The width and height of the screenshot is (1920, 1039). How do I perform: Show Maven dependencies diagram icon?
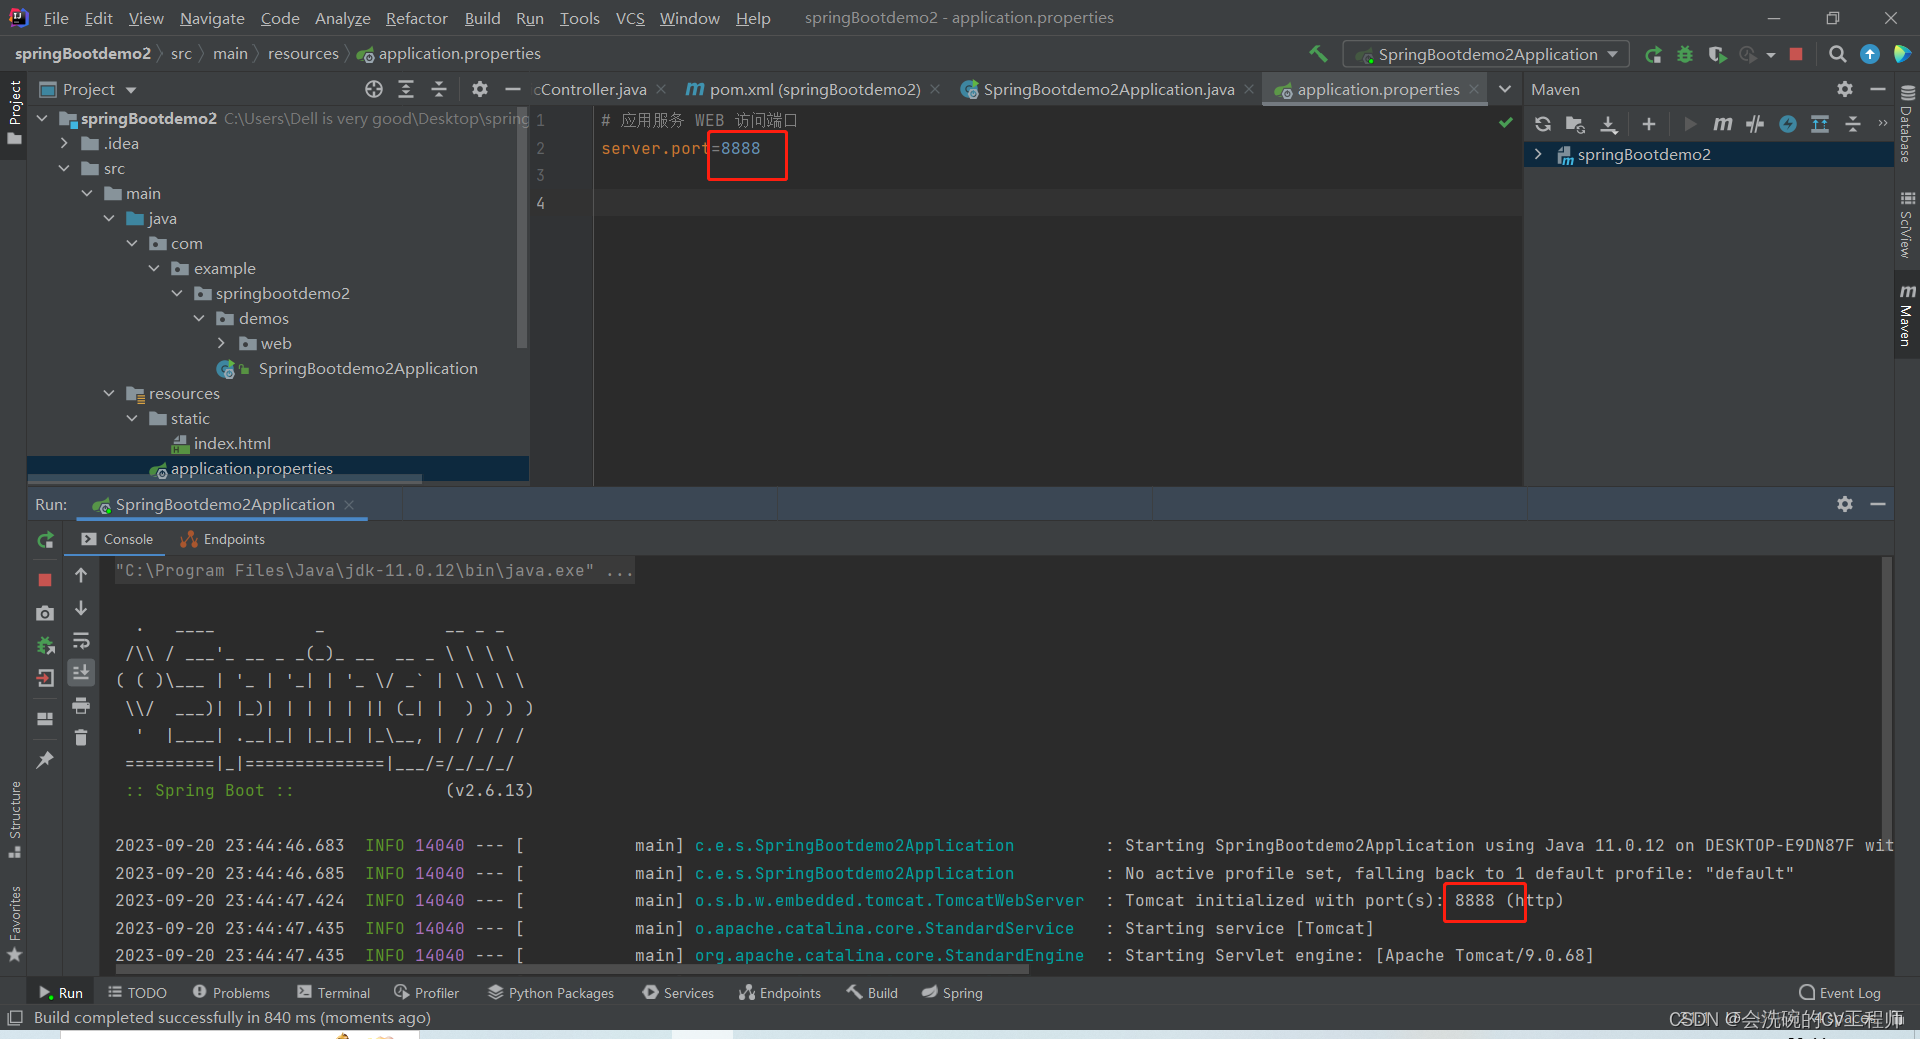point(1820,124)
